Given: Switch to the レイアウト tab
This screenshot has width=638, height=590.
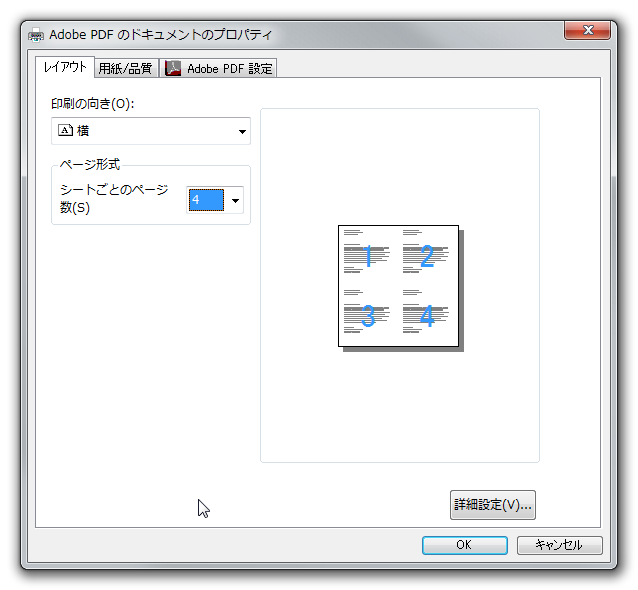Looking at the screenshot, I should (x=65, y=67).
